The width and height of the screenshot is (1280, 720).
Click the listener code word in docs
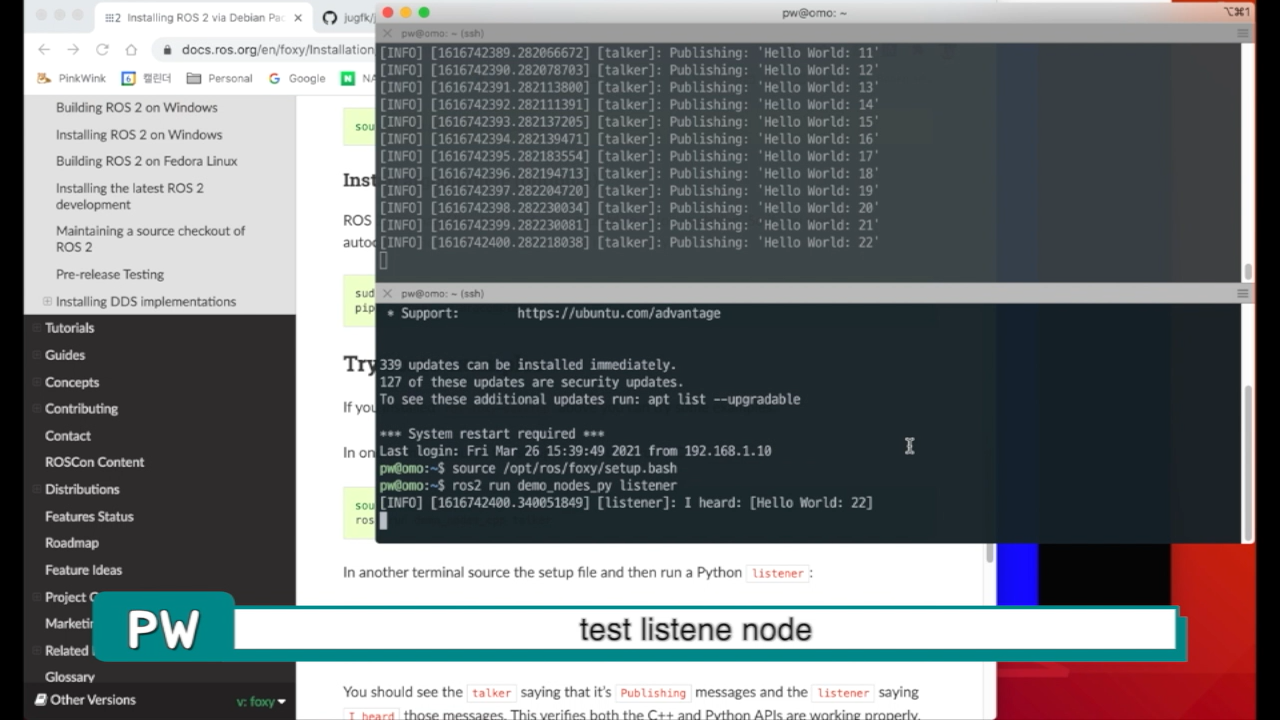click(777, 573)
